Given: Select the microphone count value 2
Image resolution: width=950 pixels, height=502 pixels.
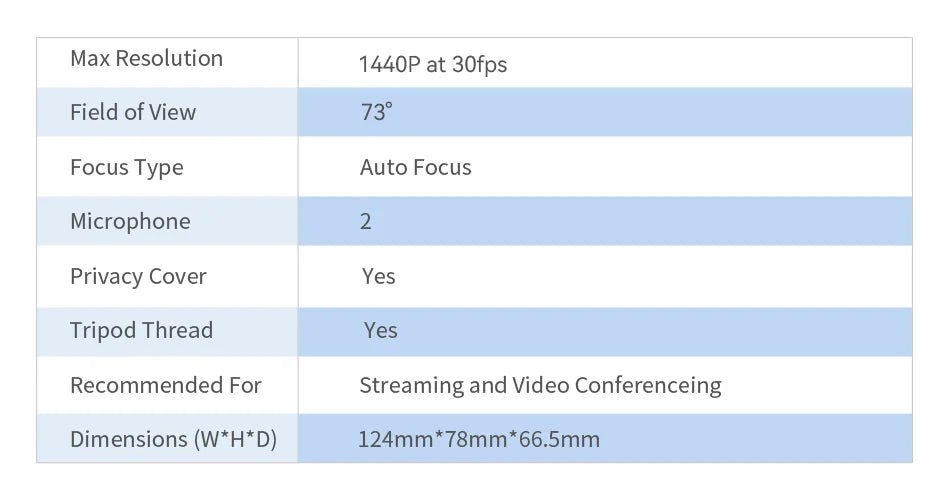Looking at the screenshot, I should 366,222.
